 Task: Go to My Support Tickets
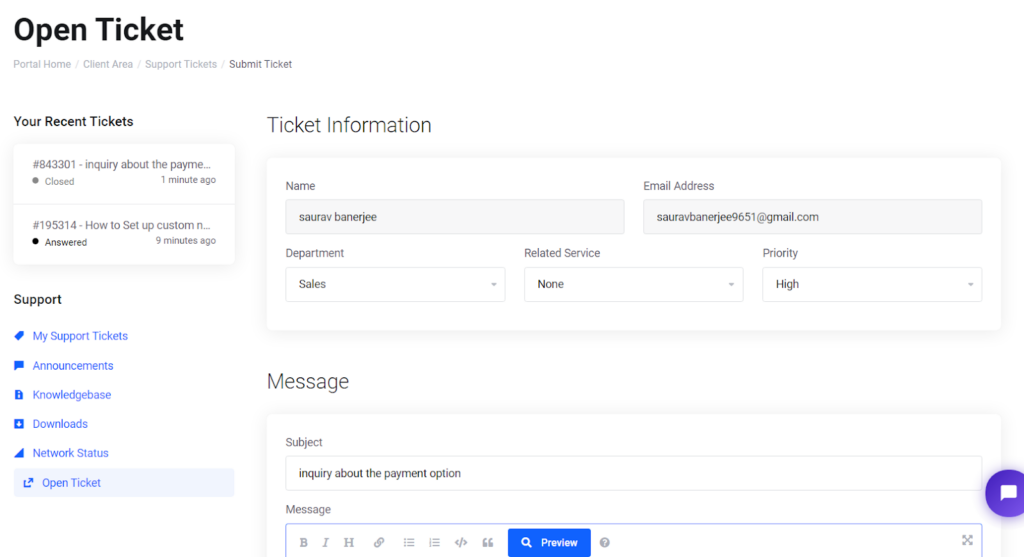click(80, 336)
